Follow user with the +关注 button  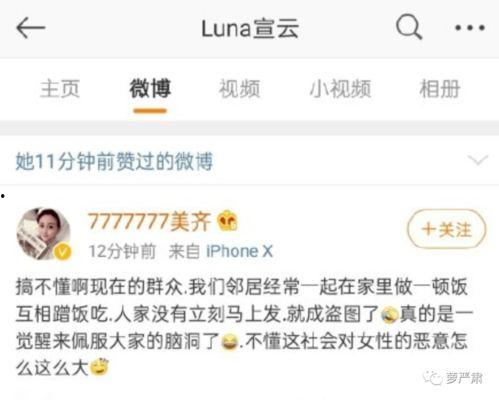(446, 229)
